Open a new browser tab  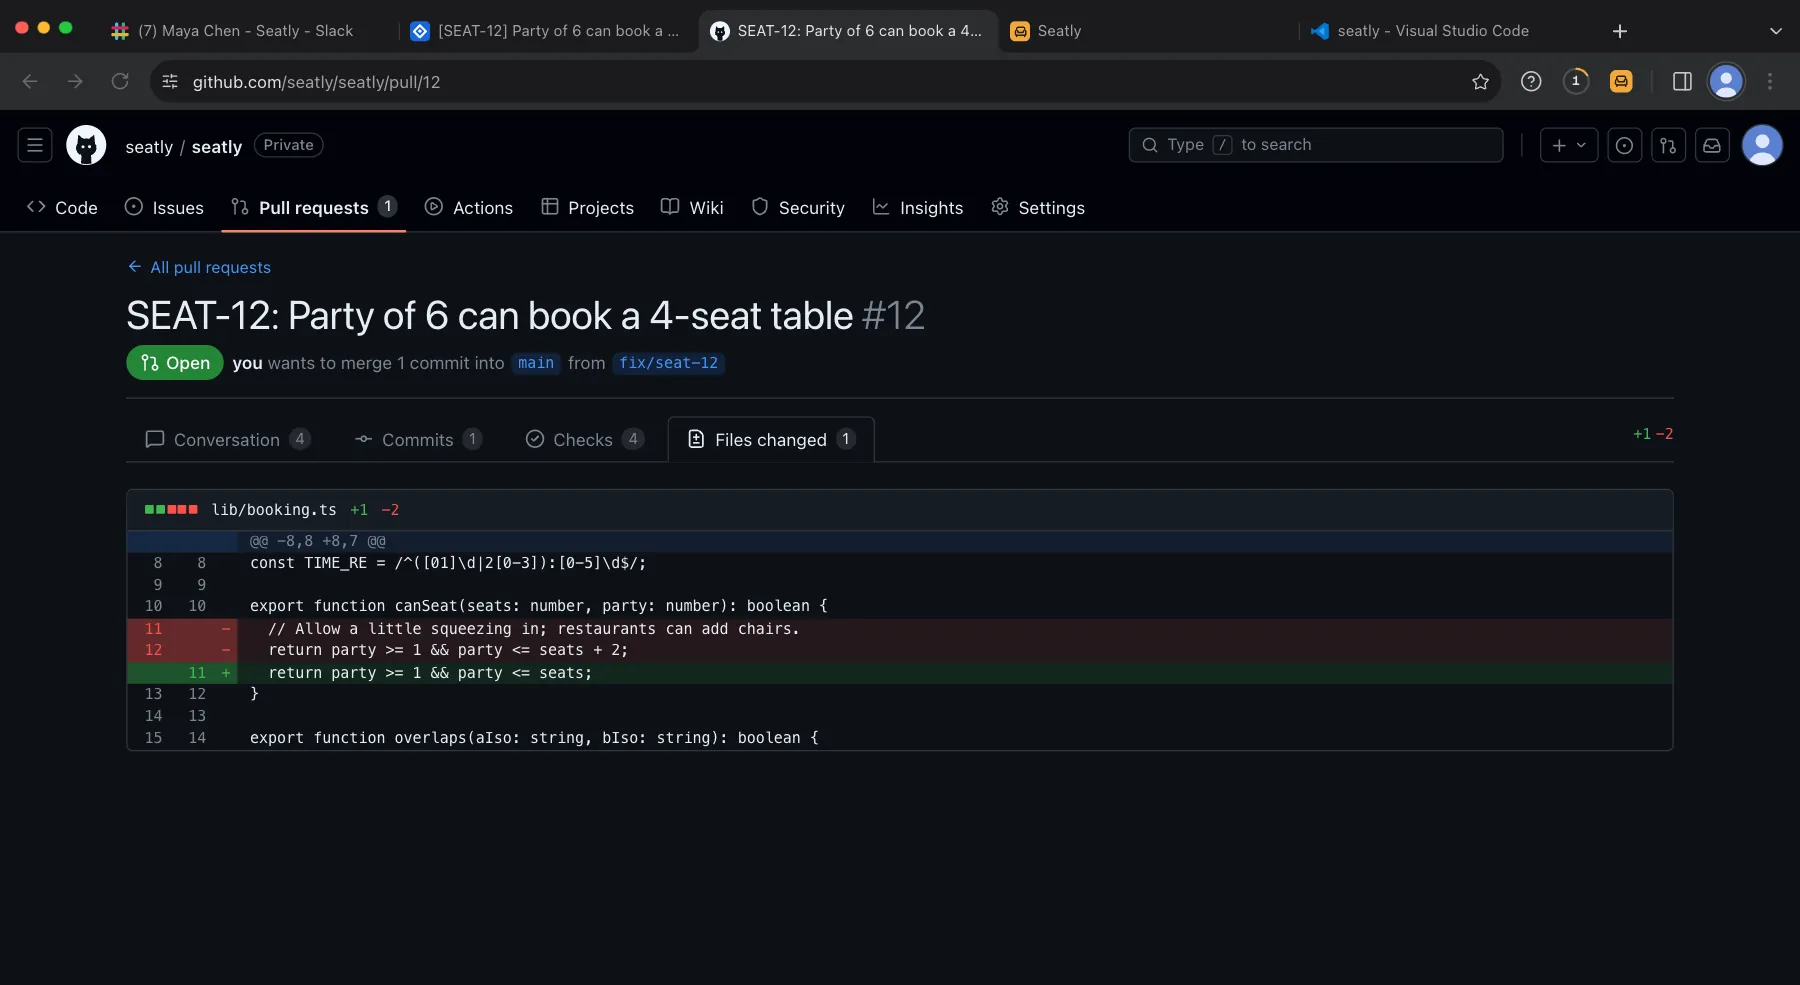[1620, 31]
